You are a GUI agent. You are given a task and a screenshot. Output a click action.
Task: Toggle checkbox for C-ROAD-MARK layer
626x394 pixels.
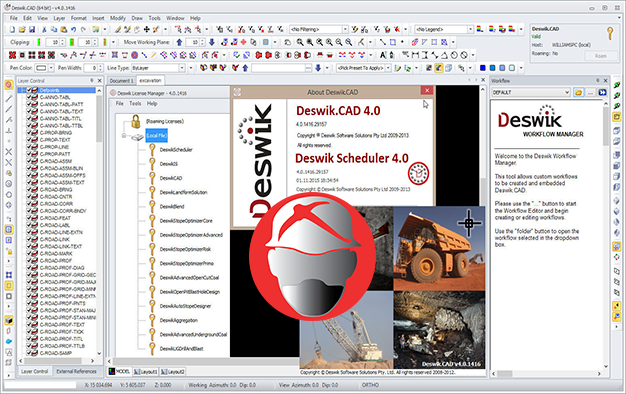(x=29, y=253)
